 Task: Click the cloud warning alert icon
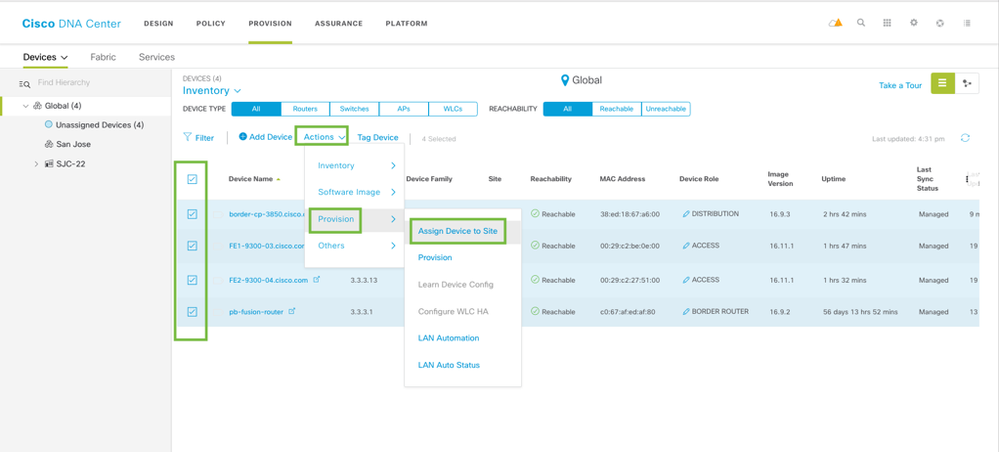835,23
